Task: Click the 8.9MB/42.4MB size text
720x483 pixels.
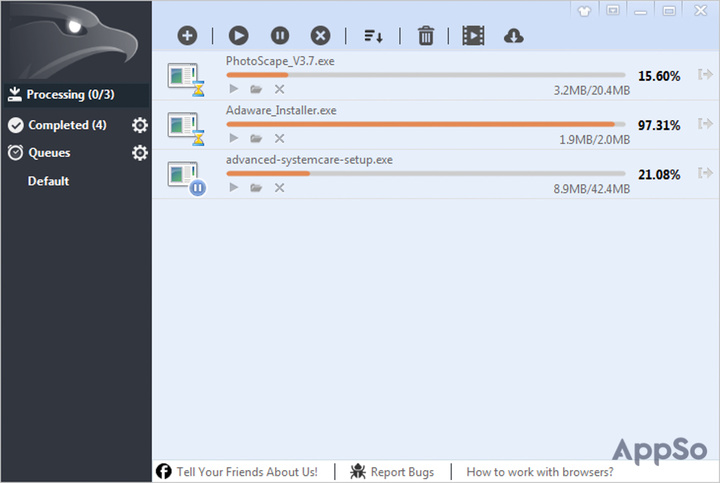Action: tap(591, 189)
